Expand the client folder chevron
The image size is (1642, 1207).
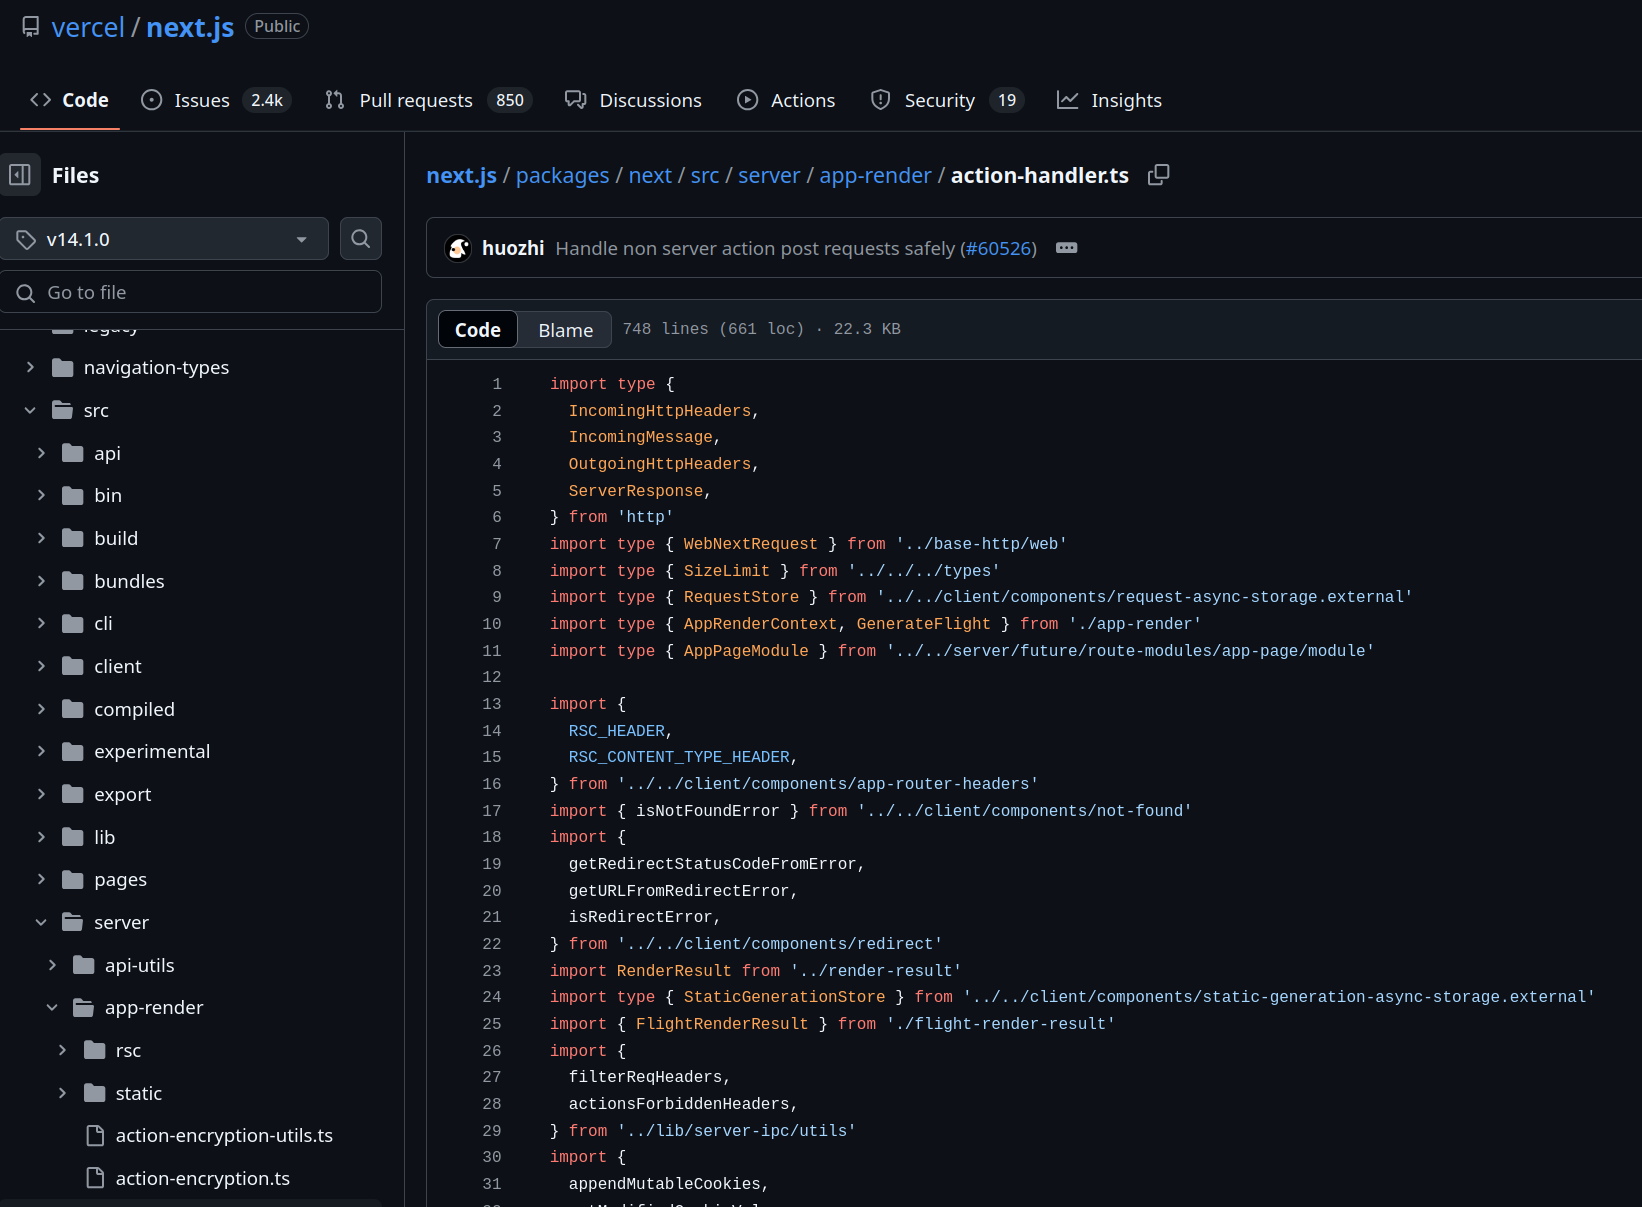pyautogui.click(x=41, y=666)
